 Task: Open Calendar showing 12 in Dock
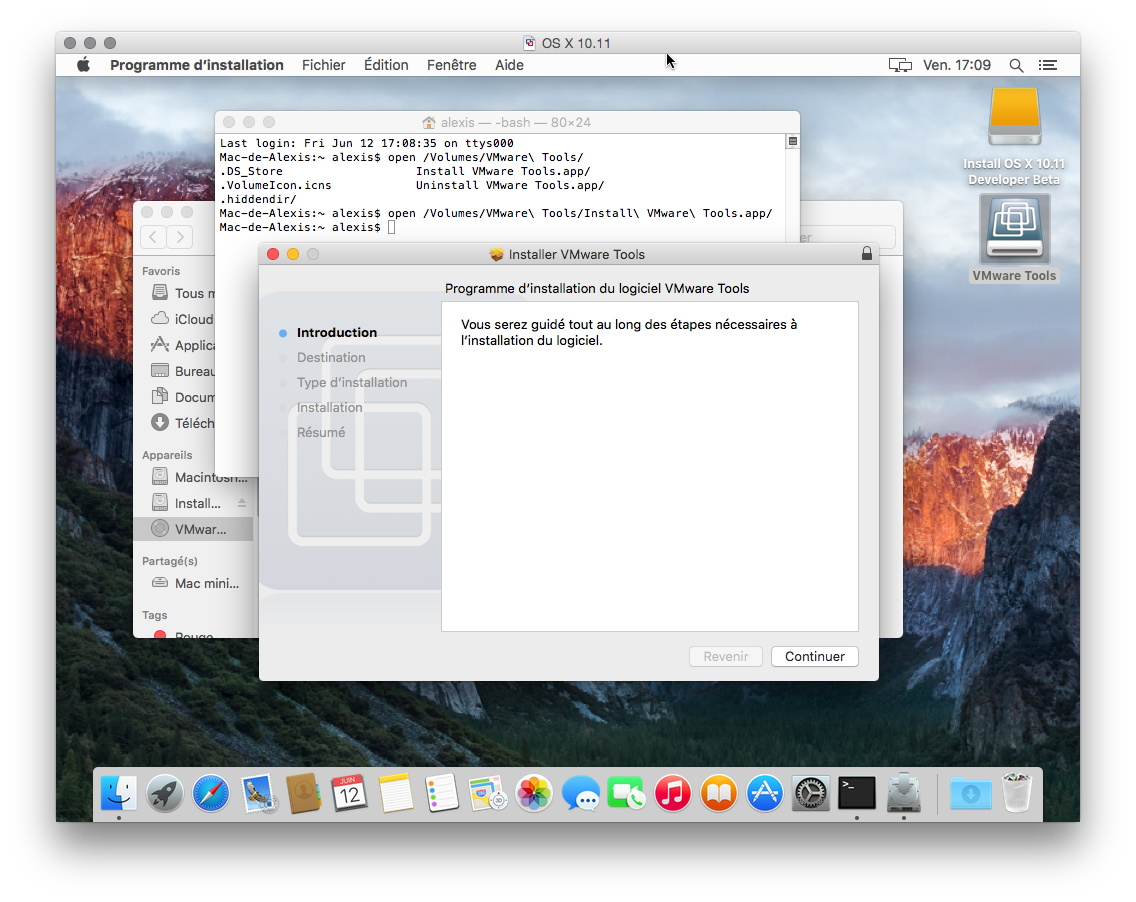click(x=349, y=793)
